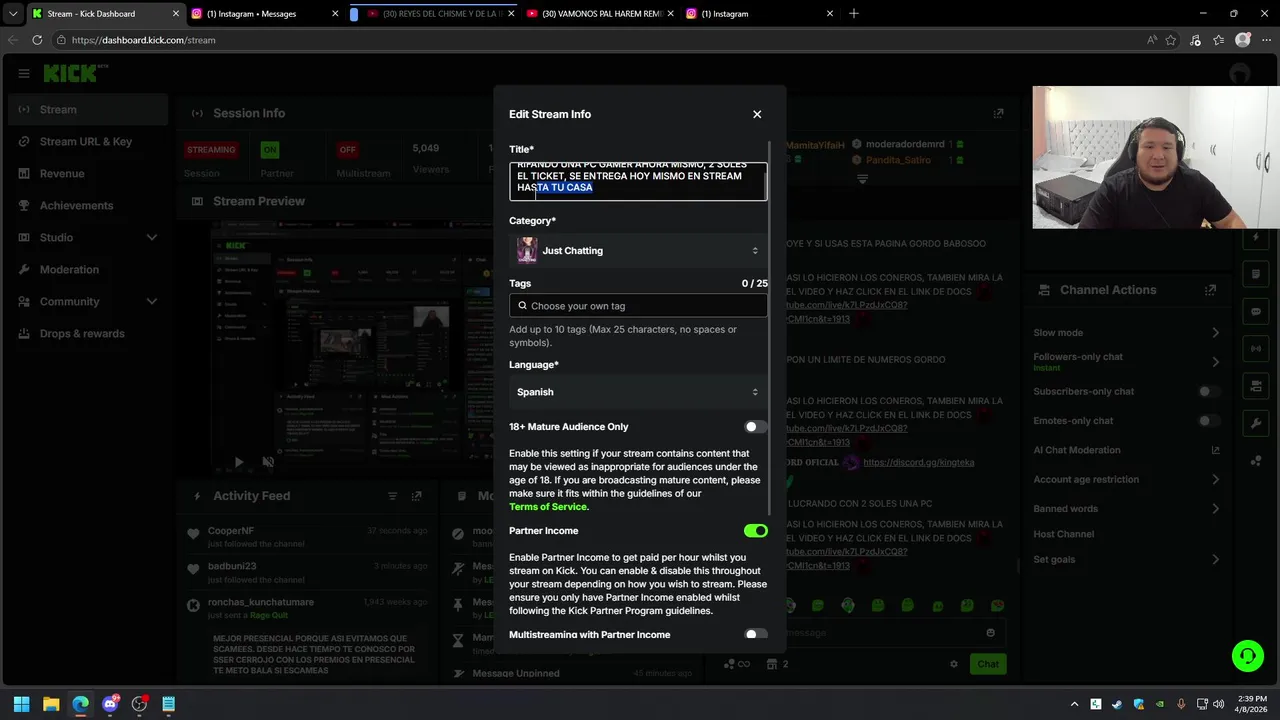The image size is (1280, 720).
Task: Open the notes panel icon on right rail
Action: 1256,274
